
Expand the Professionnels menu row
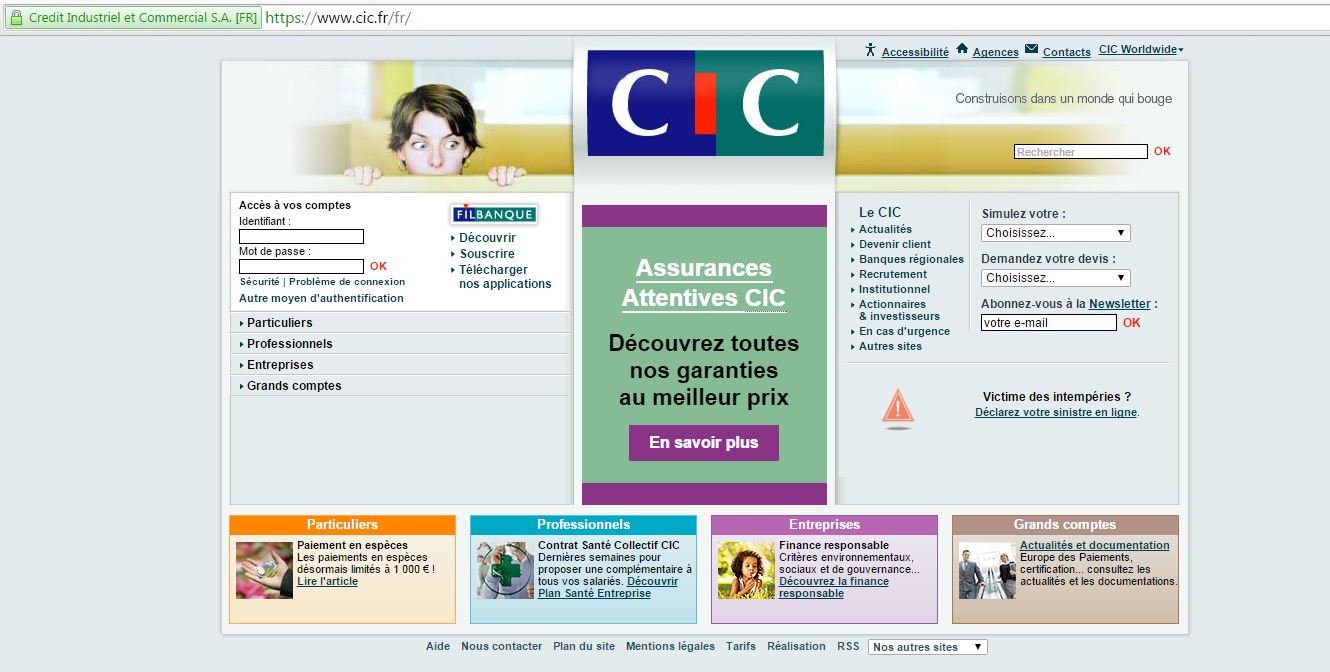tap(401, 344)
